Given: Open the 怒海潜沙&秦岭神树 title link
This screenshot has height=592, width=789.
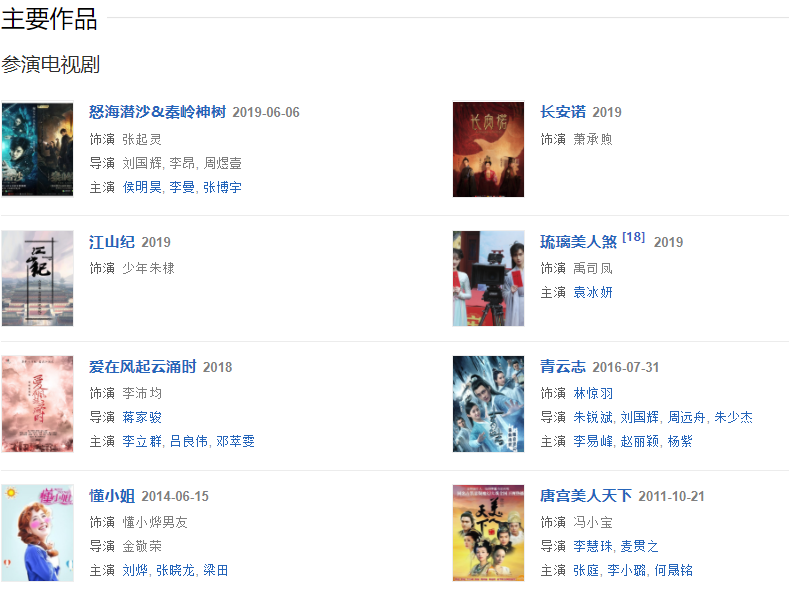Looking at the screenshot, I should [x=157, y=112].
